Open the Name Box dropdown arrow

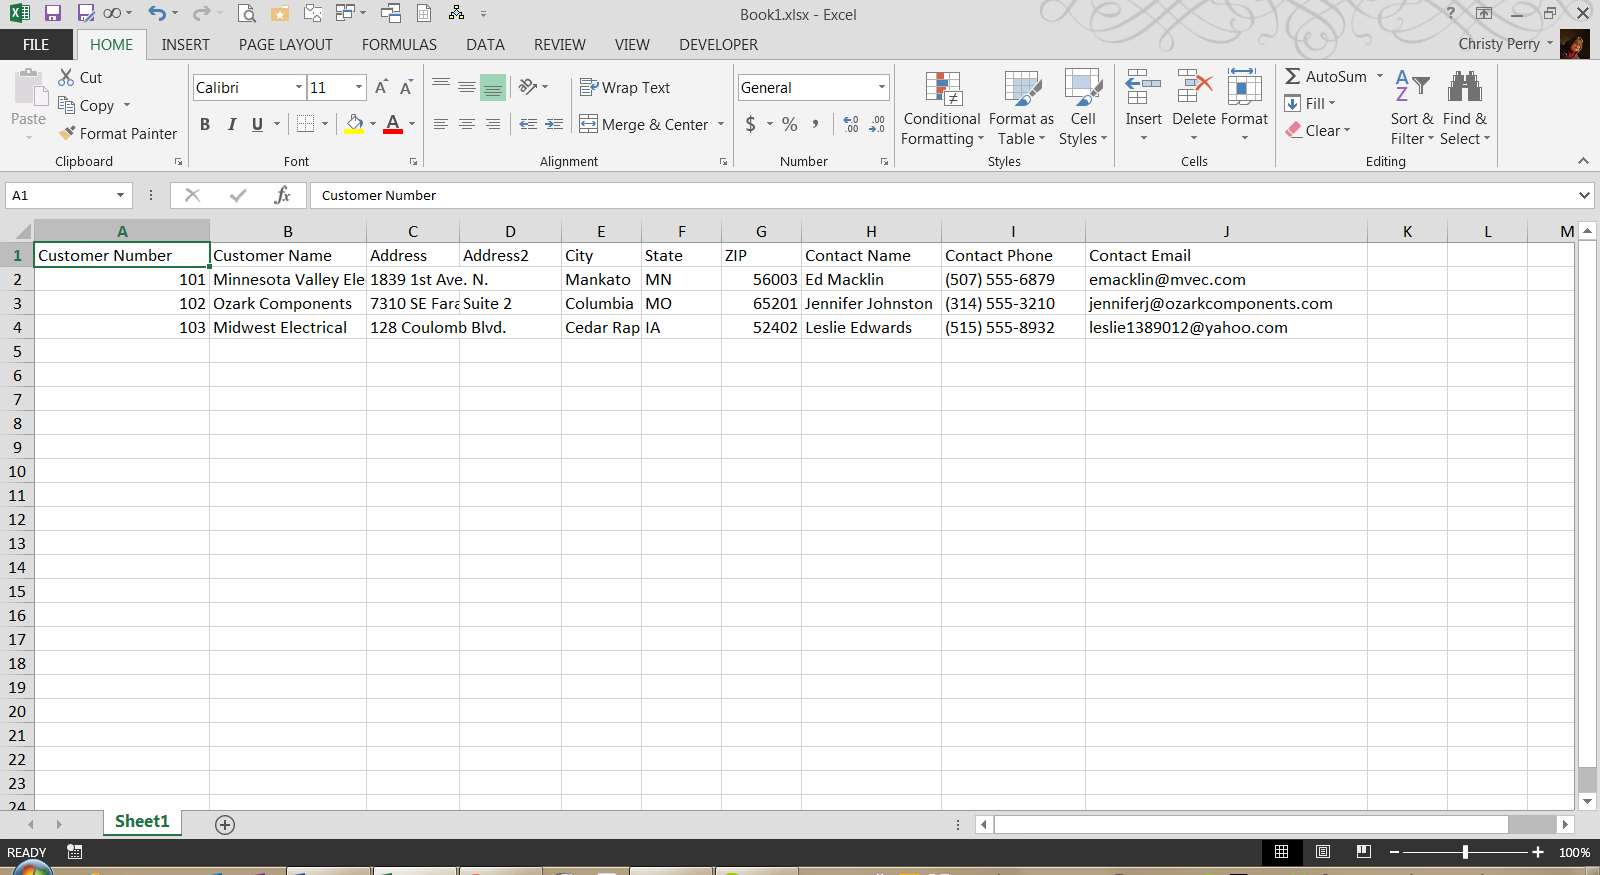[x=121, y=195]
